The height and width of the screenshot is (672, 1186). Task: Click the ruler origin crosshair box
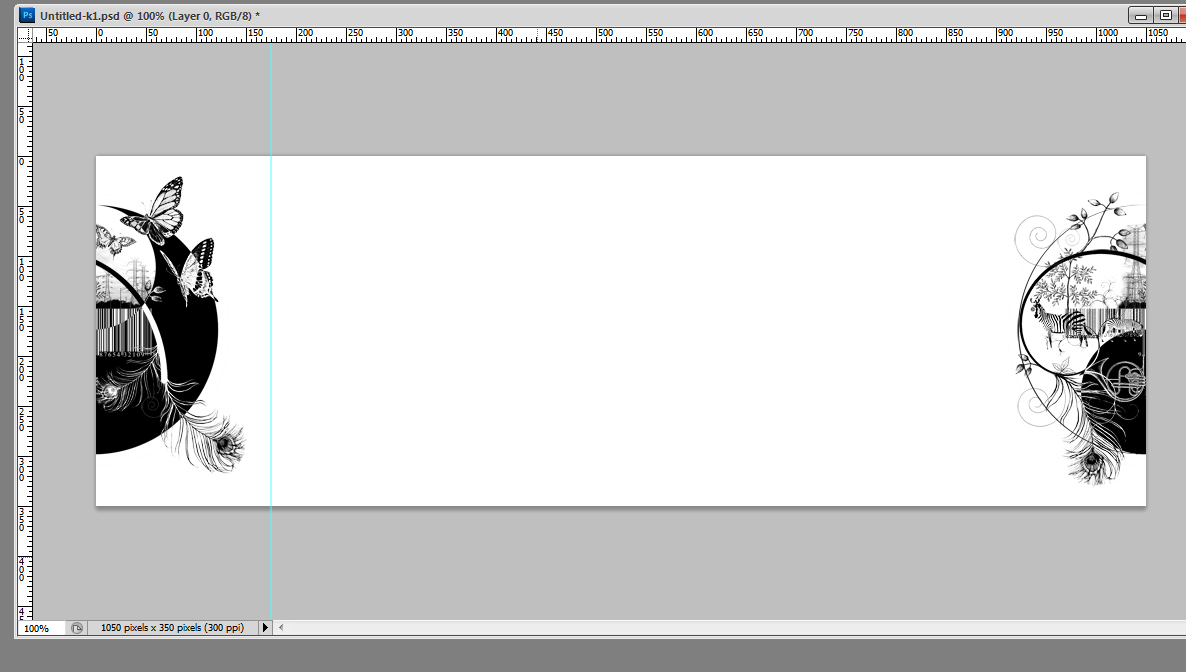(25, 35)
